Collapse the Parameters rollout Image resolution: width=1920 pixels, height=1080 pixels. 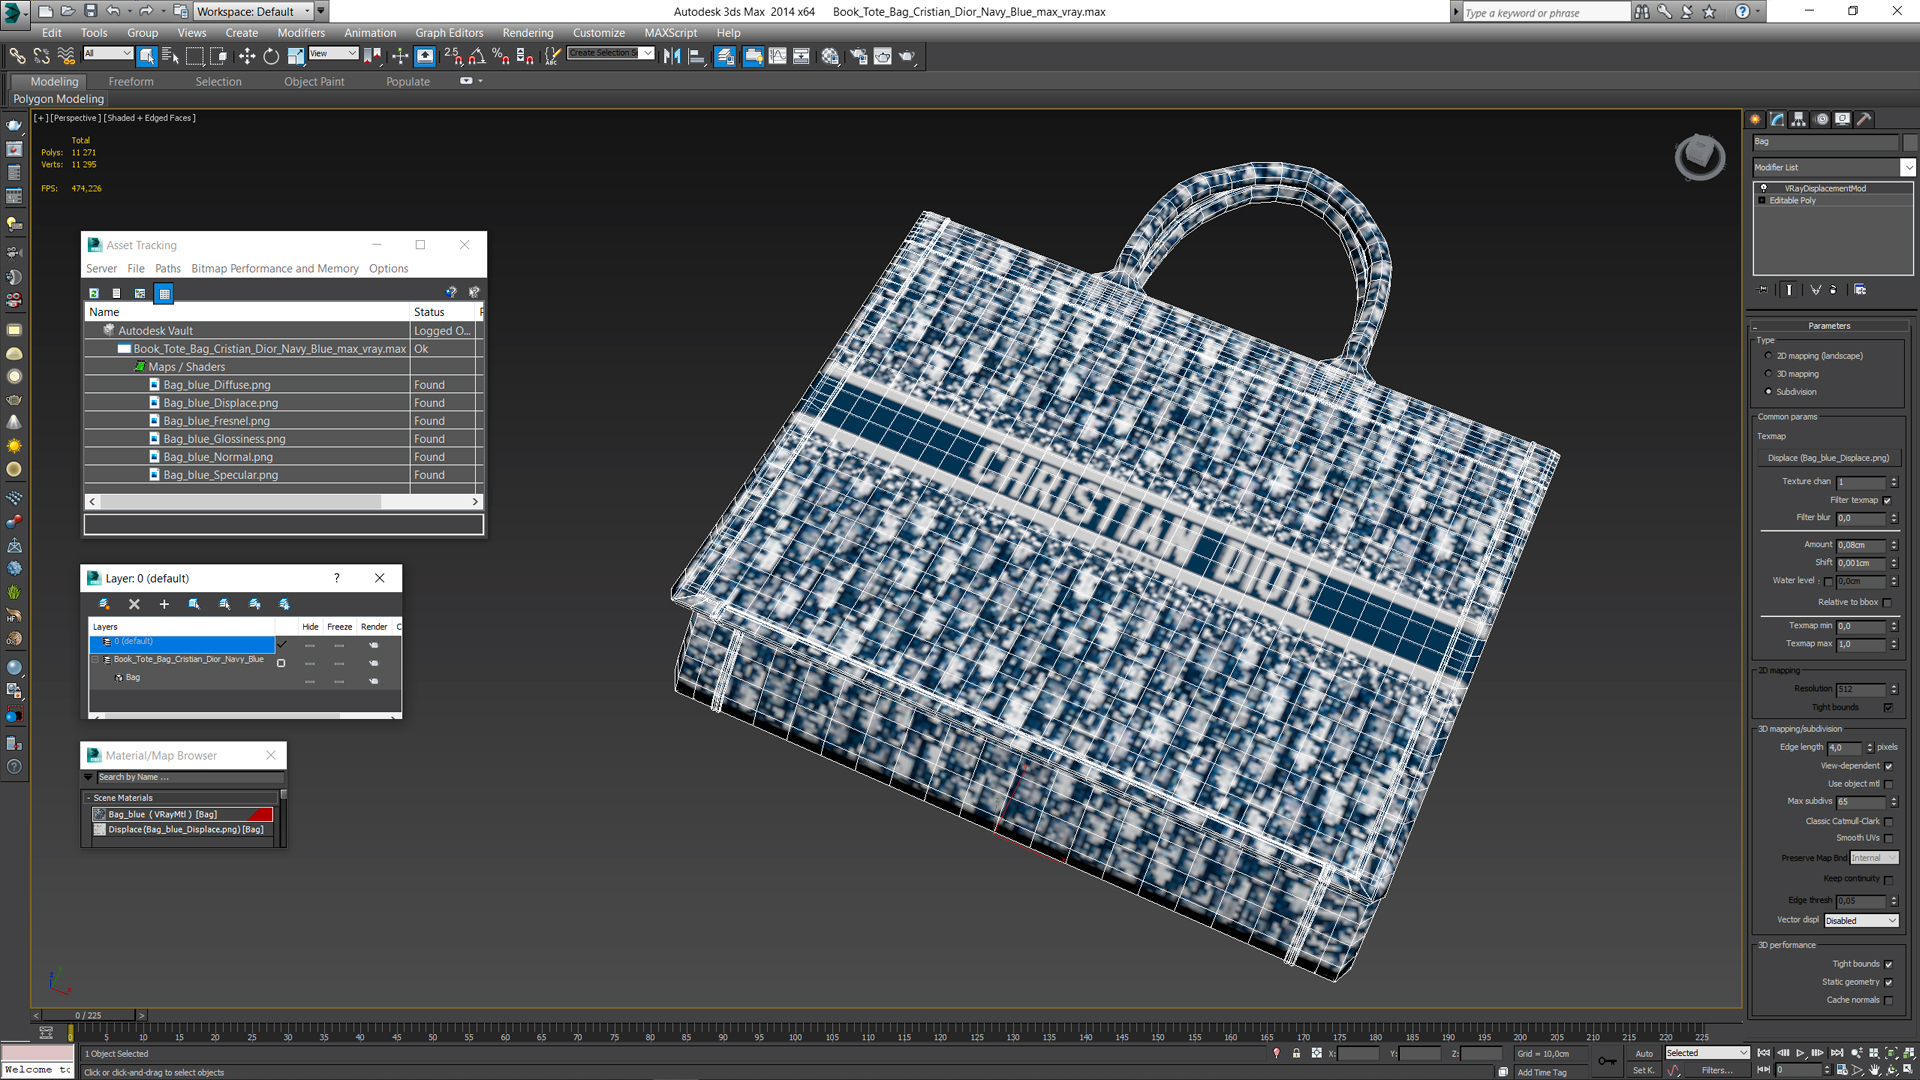point(1829,326)
